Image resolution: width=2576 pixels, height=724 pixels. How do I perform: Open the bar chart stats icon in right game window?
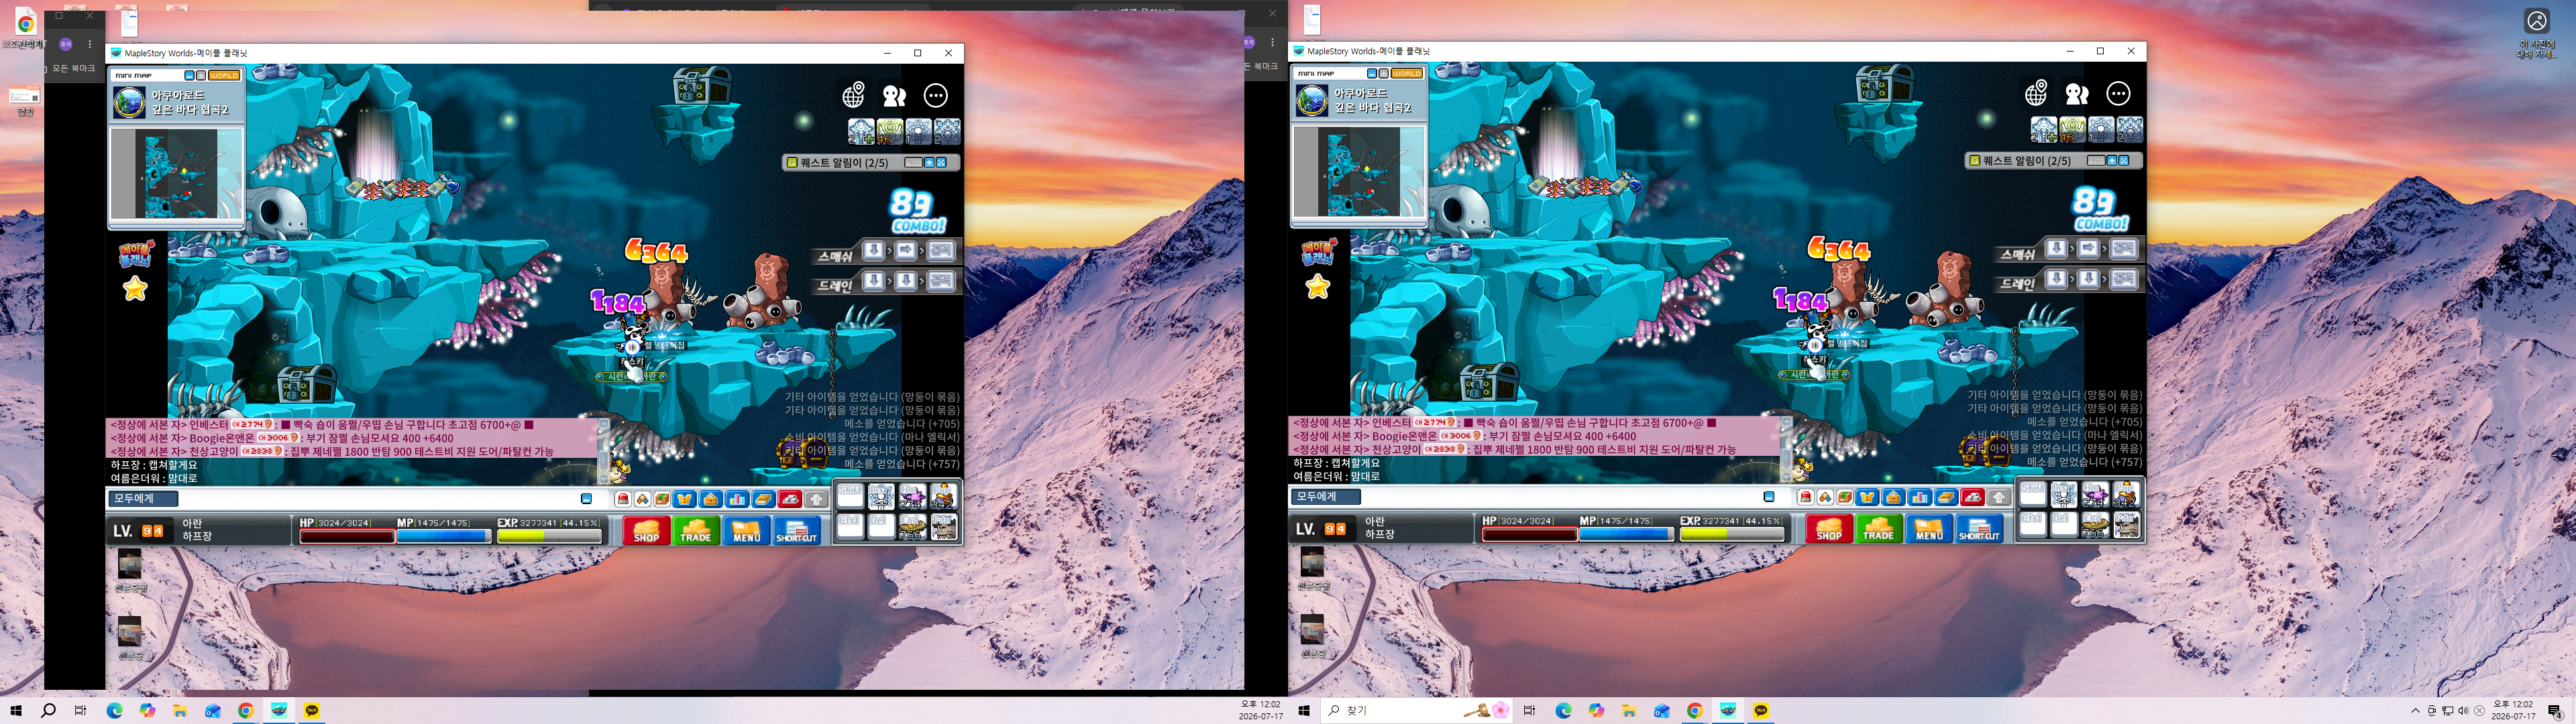[1920, 497]
